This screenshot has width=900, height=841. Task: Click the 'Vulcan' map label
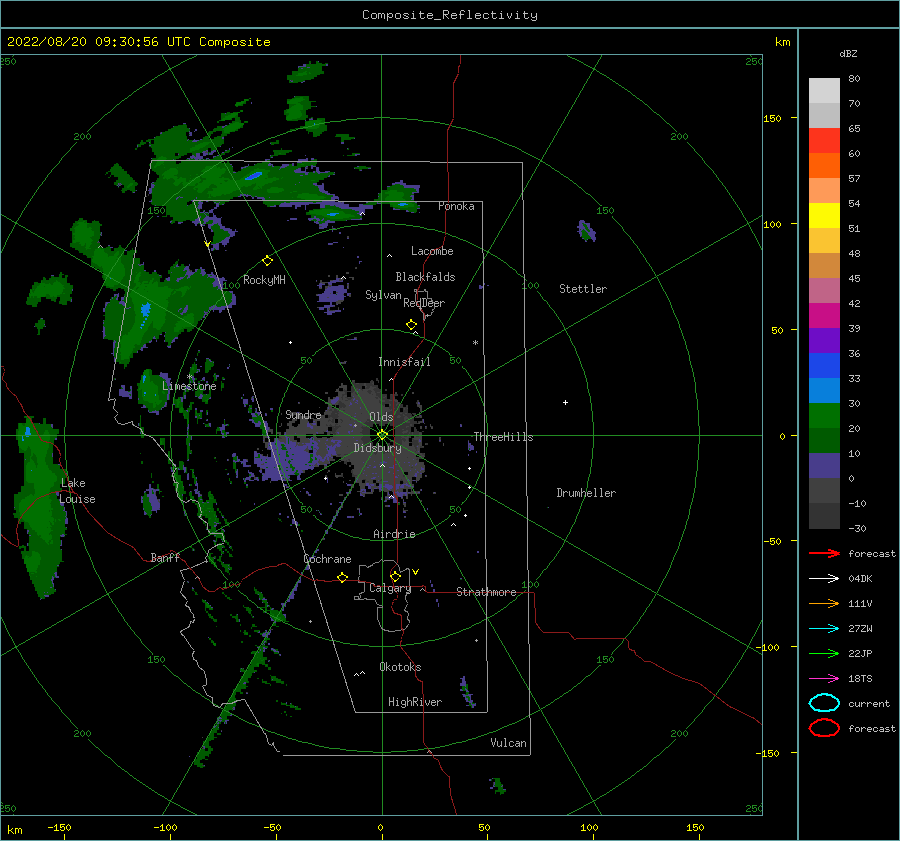pos(509,743)
